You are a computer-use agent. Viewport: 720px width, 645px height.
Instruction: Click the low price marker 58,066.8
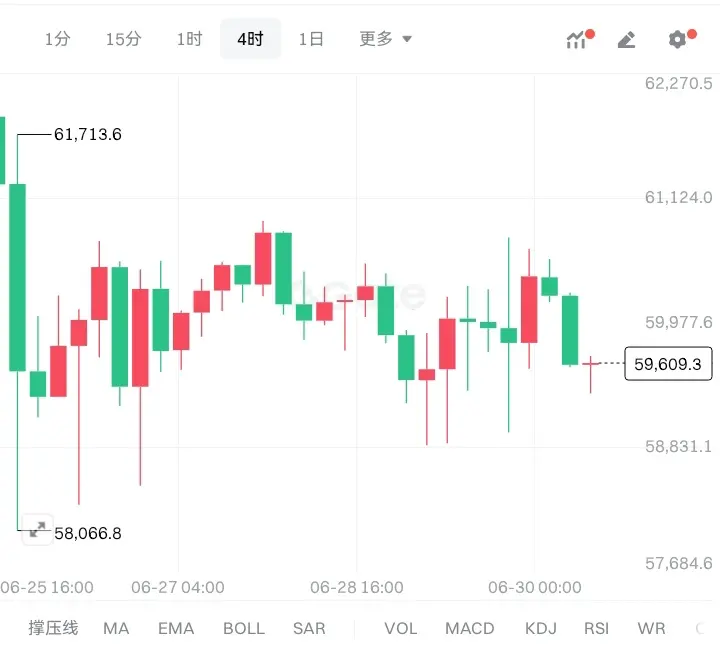(88, 533)
